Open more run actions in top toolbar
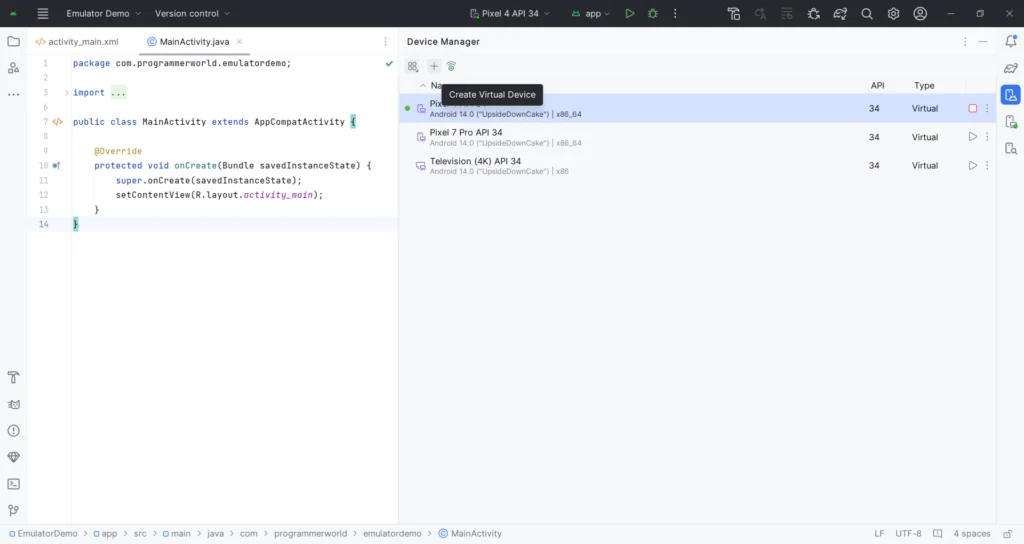The image size is (1024, 544). tap(675, 14)
